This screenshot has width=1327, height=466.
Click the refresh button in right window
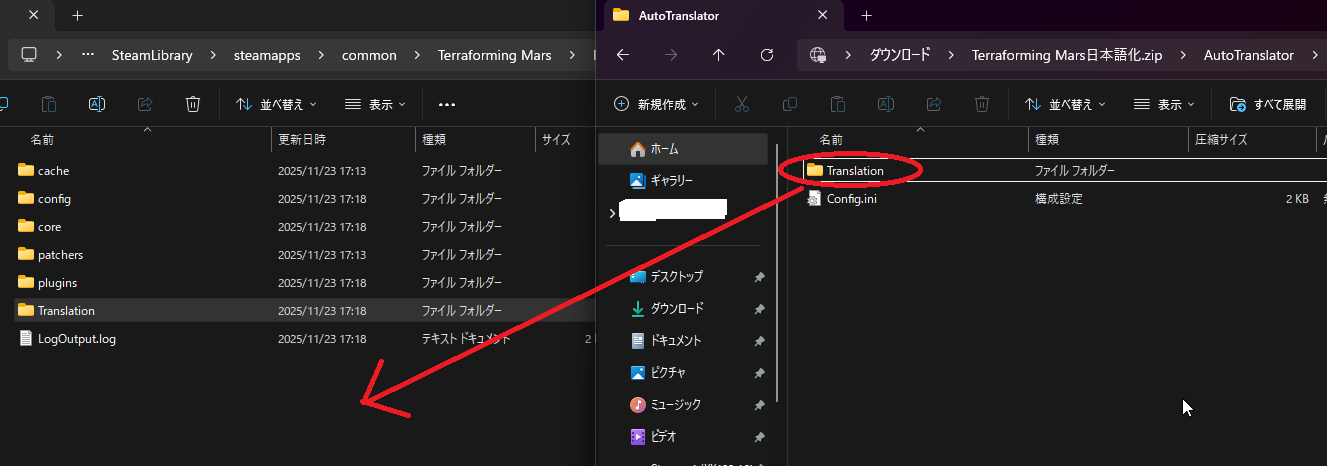(767, 55)
